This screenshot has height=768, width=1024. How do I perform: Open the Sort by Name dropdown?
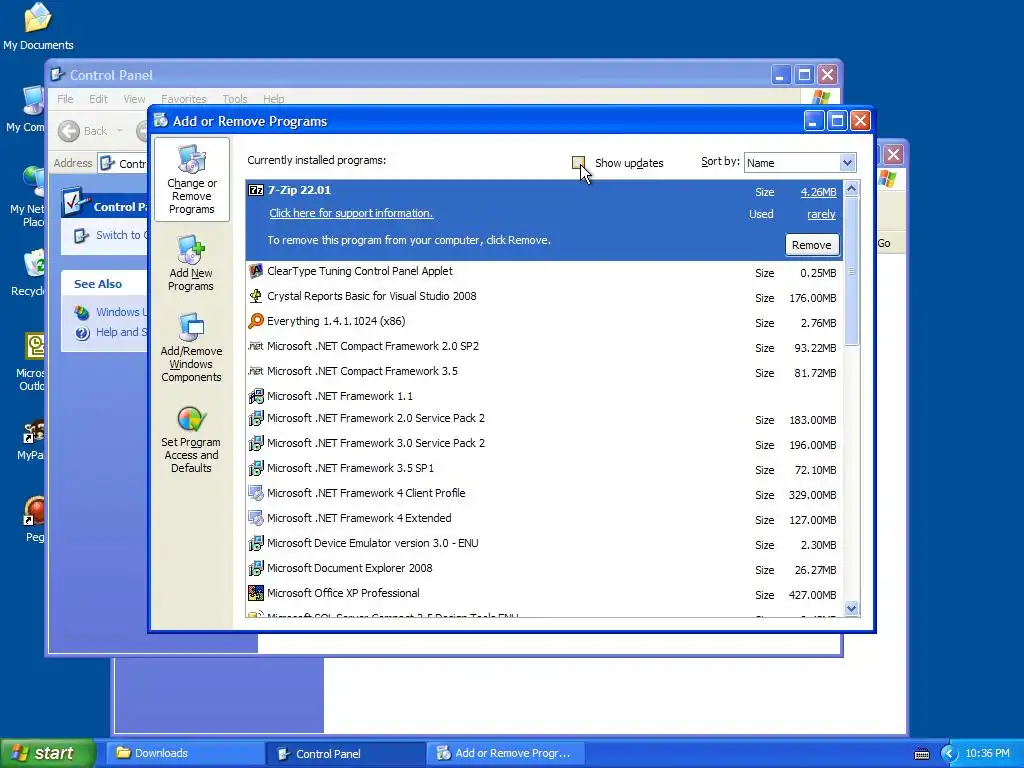800,163
